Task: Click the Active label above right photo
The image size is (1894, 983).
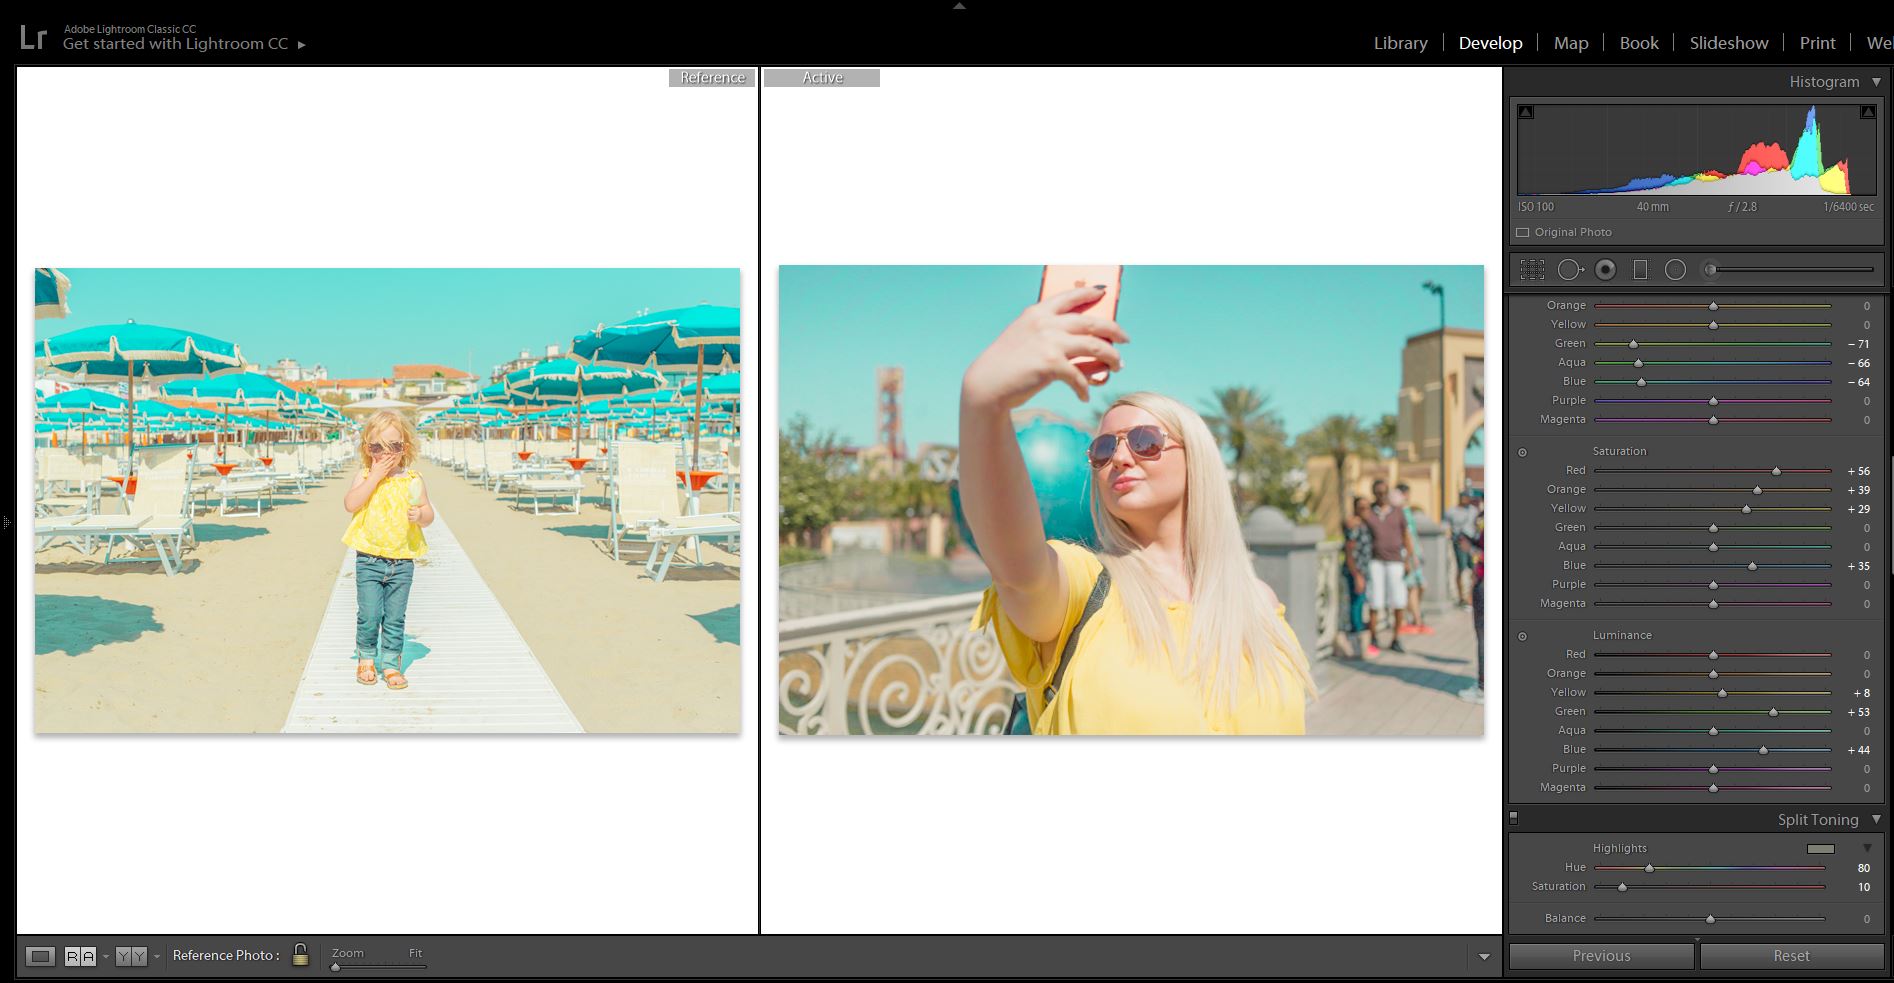Action: click(822, 78)
